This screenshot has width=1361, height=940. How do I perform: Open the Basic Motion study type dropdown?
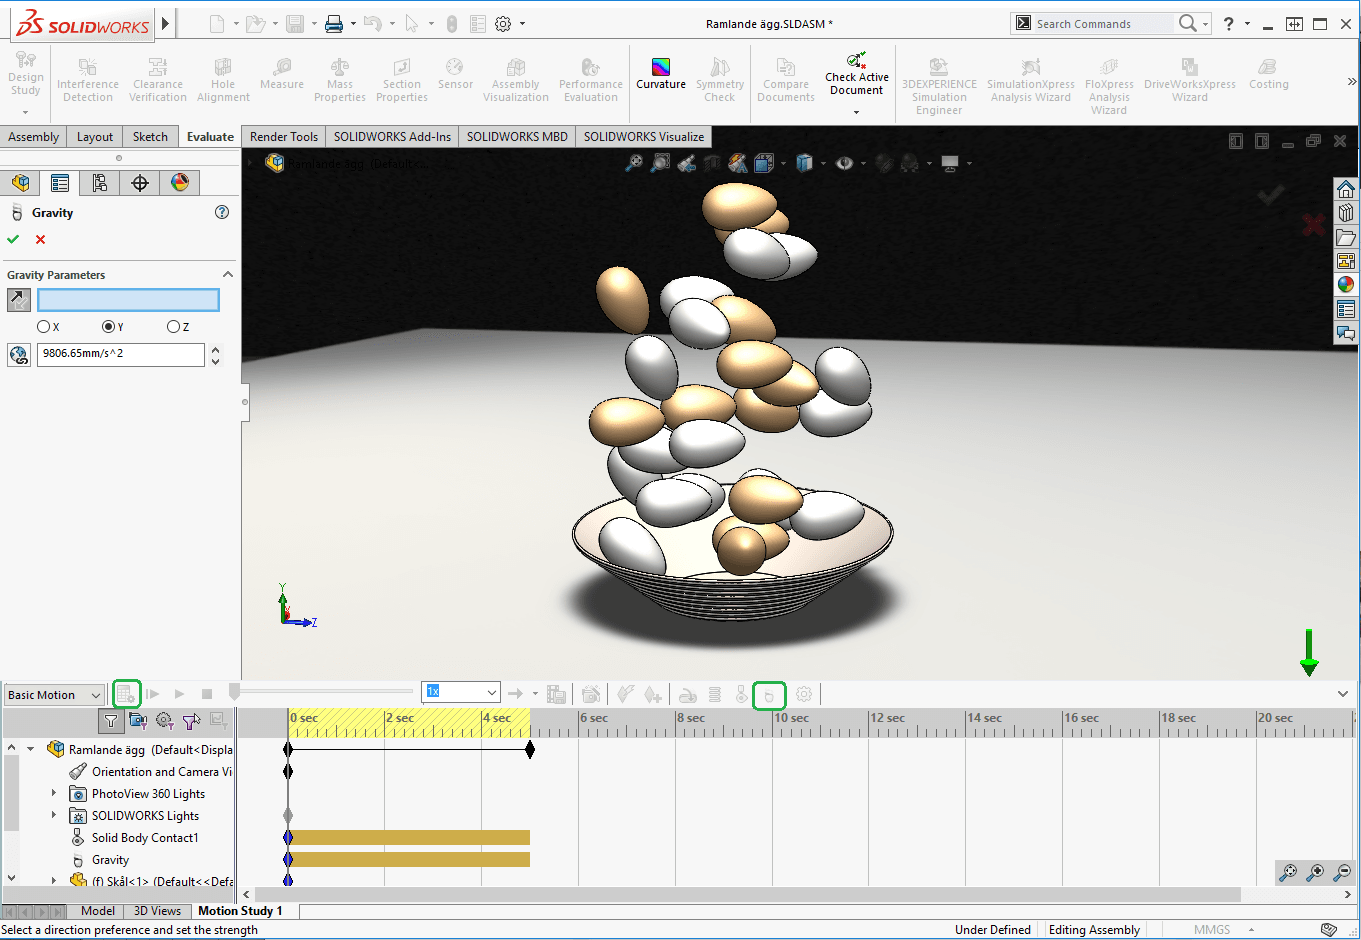tap(54, 695)
